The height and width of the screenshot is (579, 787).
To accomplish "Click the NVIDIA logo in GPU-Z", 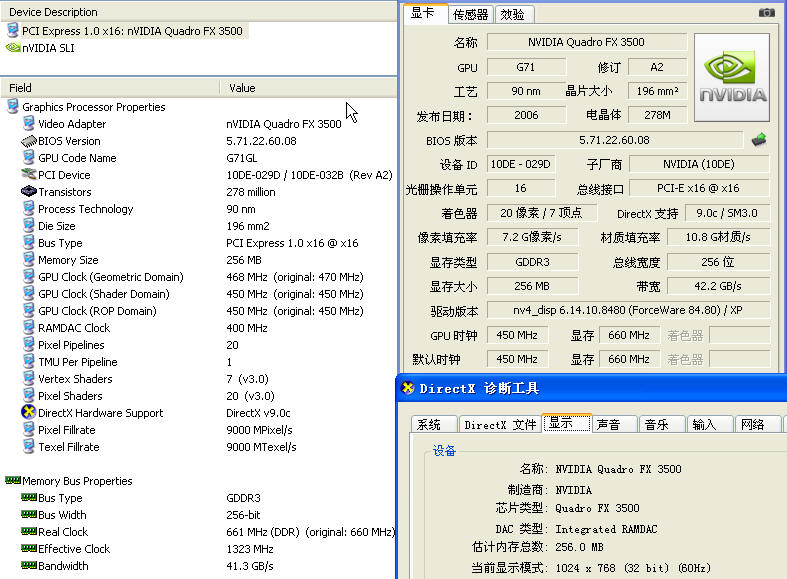I will [732, 77].
